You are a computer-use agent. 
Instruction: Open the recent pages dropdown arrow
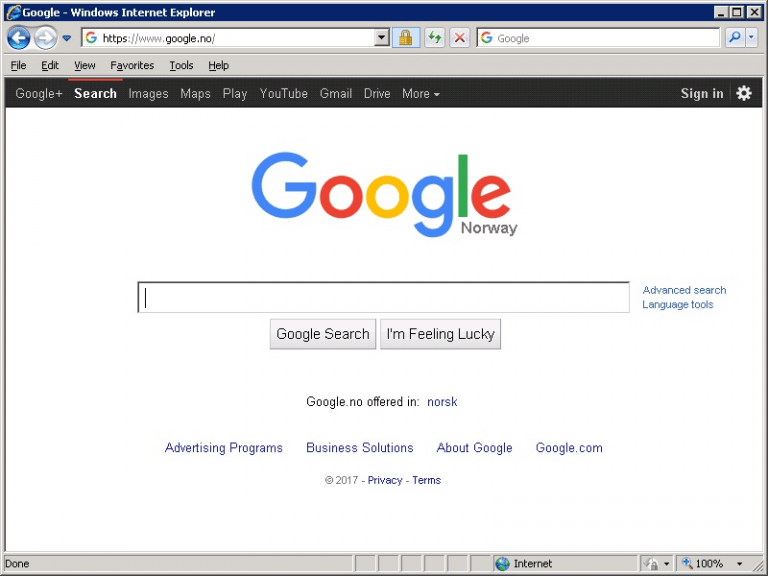point(67,38)
